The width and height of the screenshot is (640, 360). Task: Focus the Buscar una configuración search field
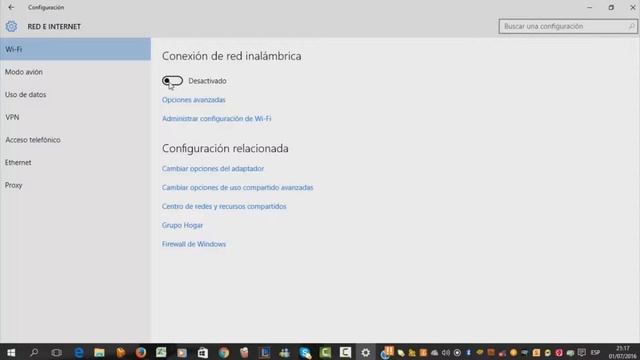[x=568, y=27]
